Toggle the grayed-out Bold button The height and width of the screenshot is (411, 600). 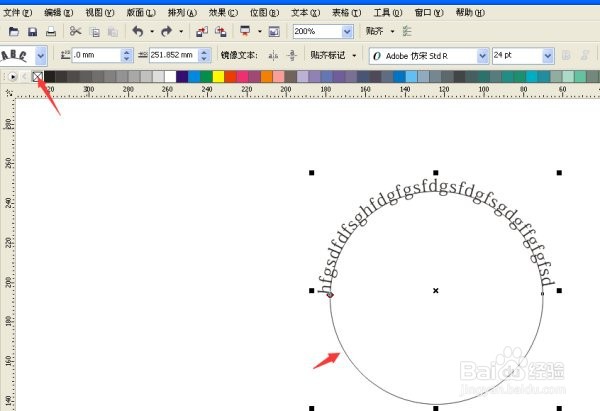(x=566, y=55)
